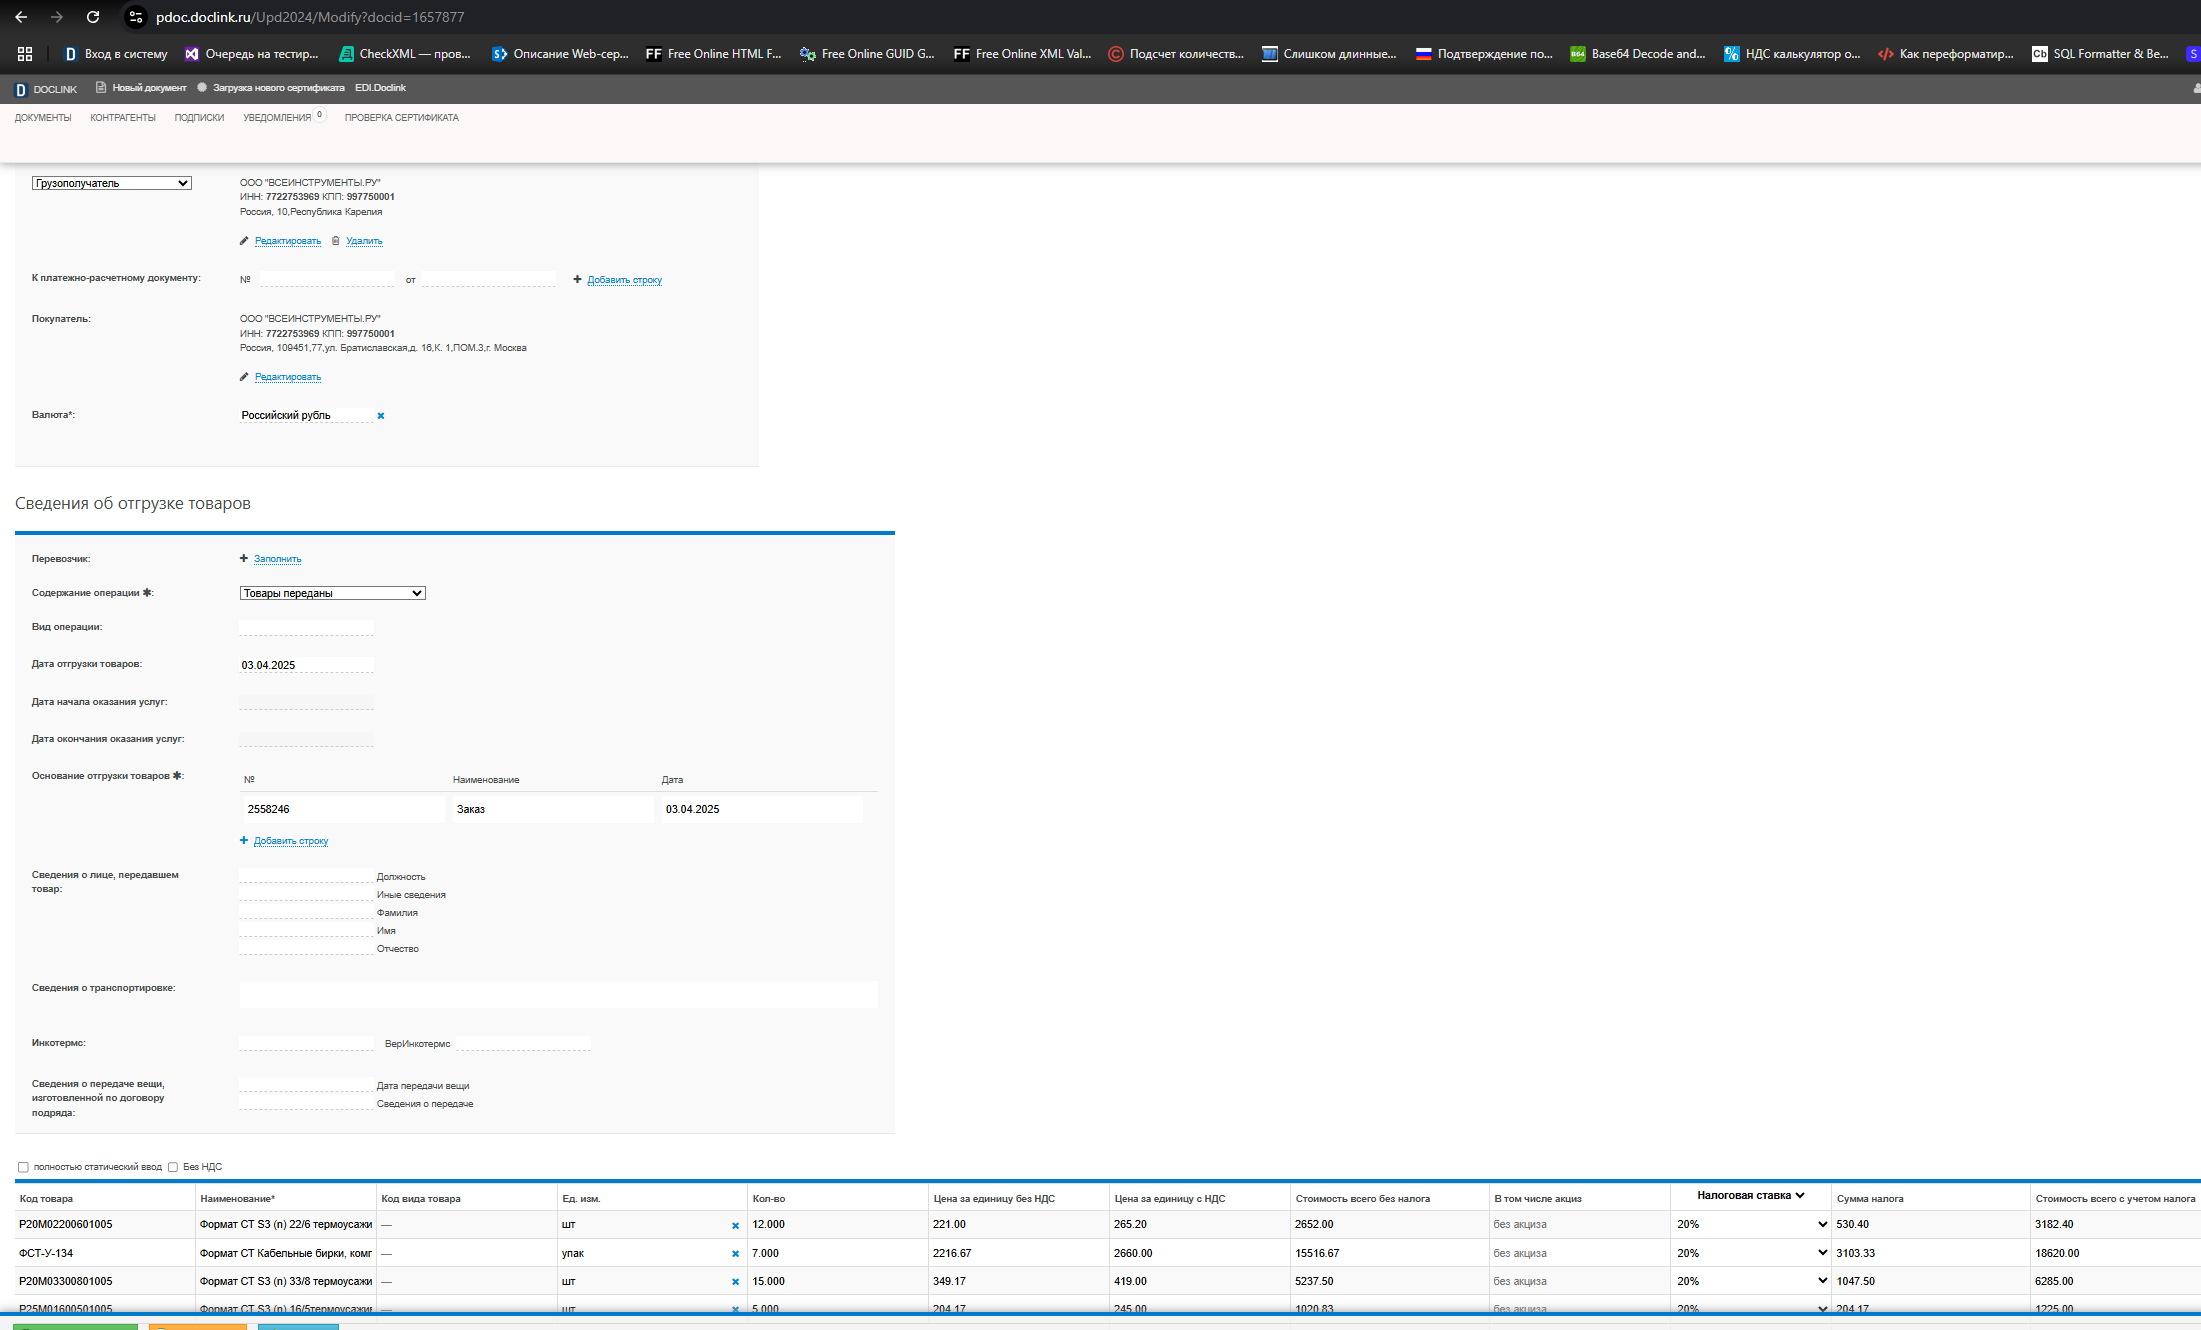Open the site information icon in address bar

click(136, 17)
